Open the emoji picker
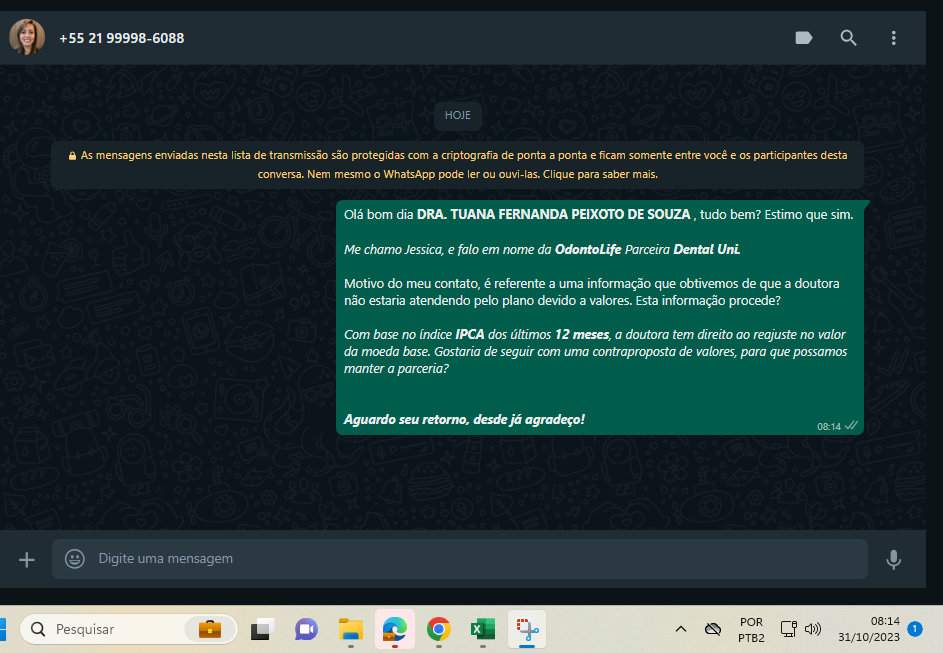 click(75, 559)
